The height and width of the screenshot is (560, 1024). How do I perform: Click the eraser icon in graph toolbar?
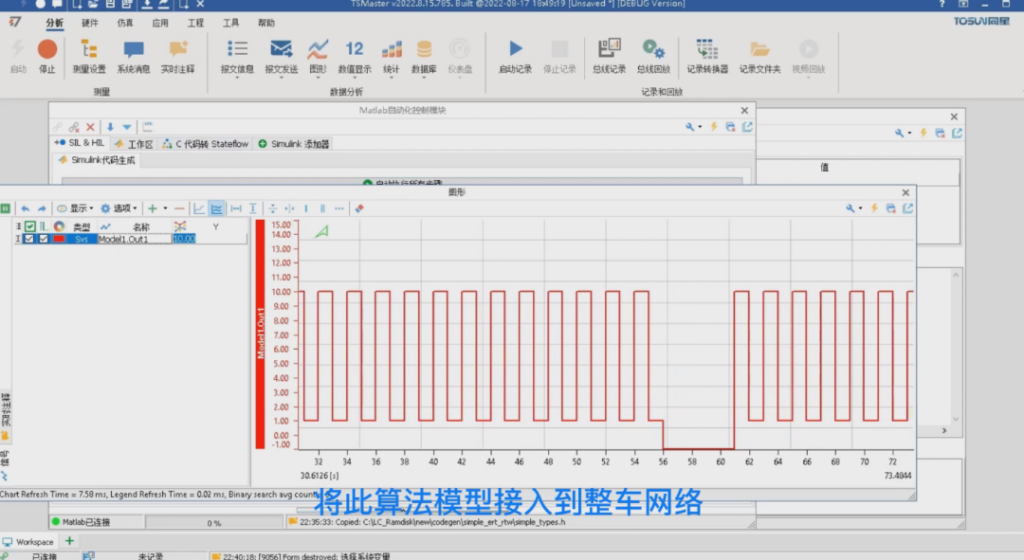tap(359, 208)
